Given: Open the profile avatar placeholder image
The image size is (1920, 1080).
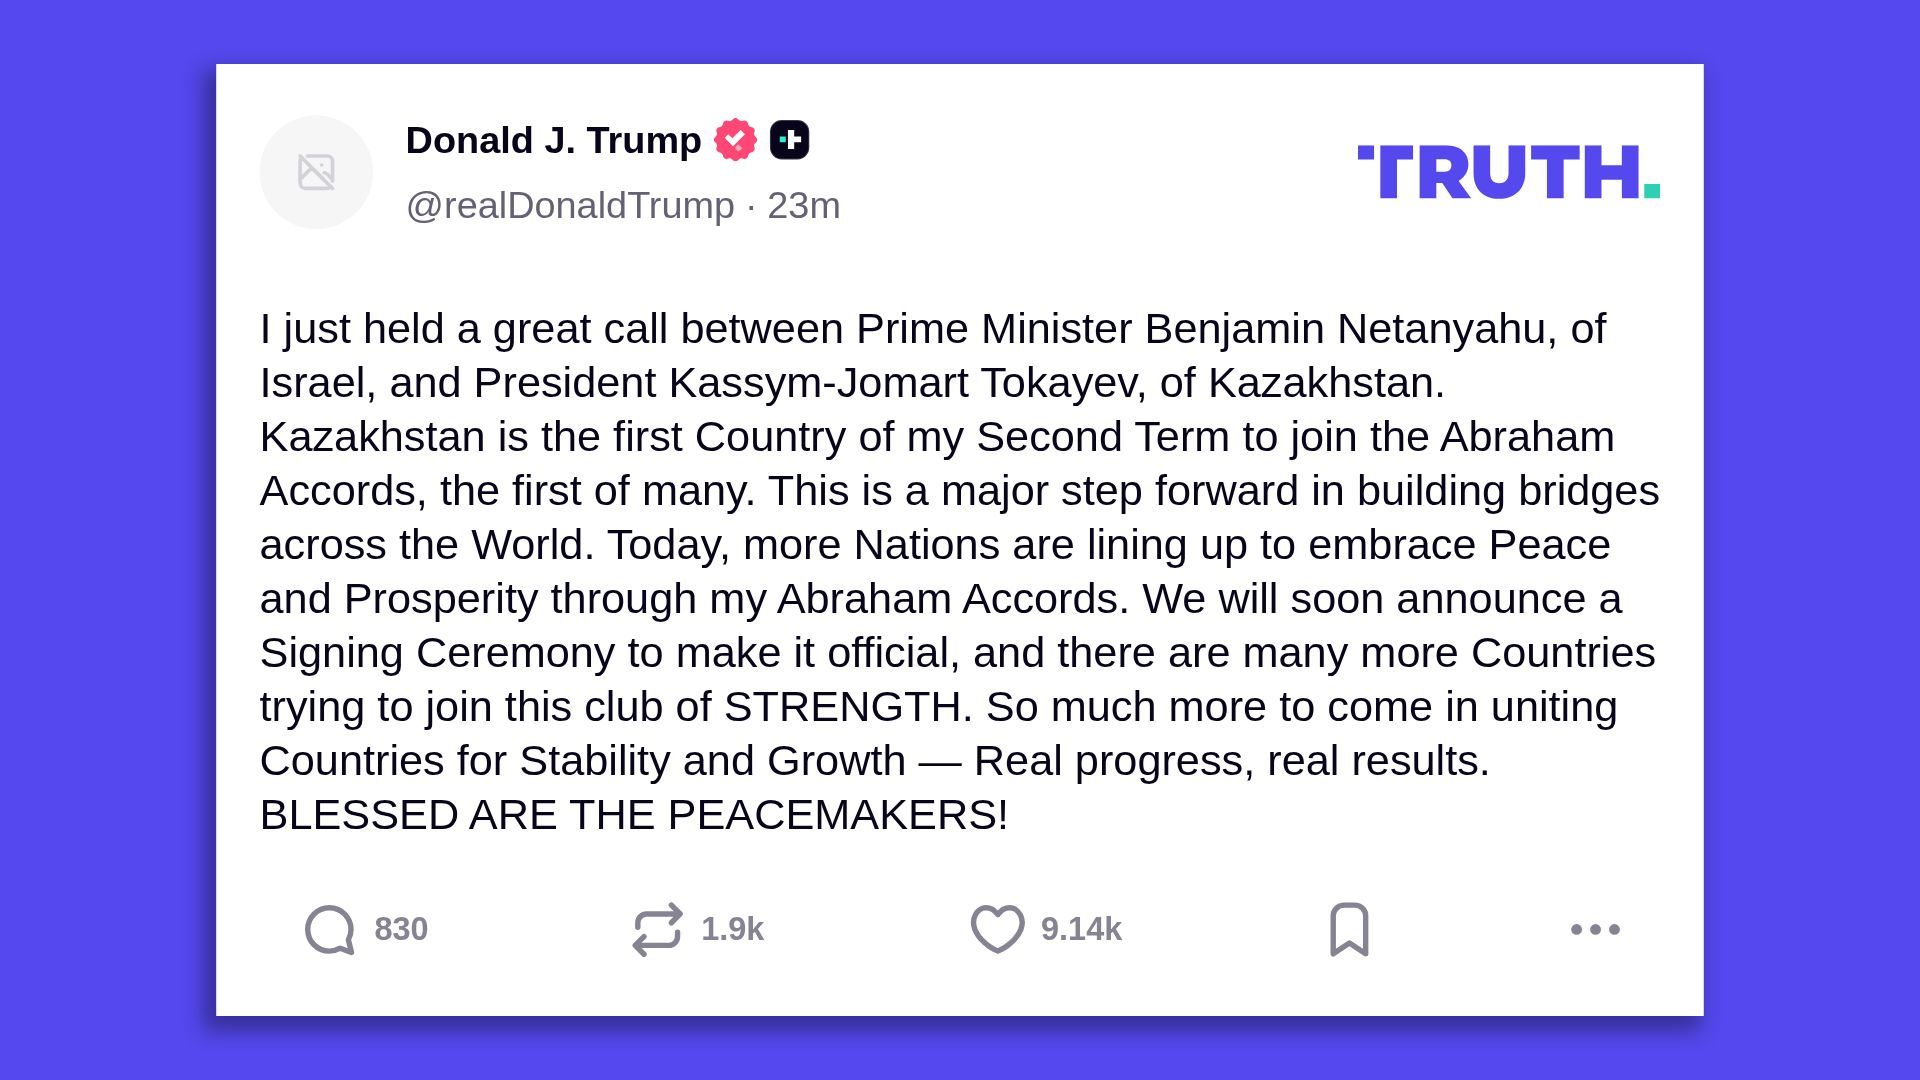Looking at the screenshot, I should pos(316,172).
